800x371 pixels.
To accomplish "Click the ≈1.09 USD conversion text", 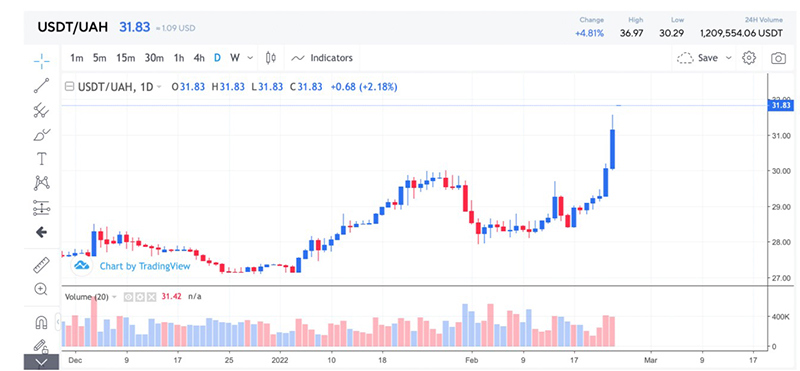I will tap(176, 28).
